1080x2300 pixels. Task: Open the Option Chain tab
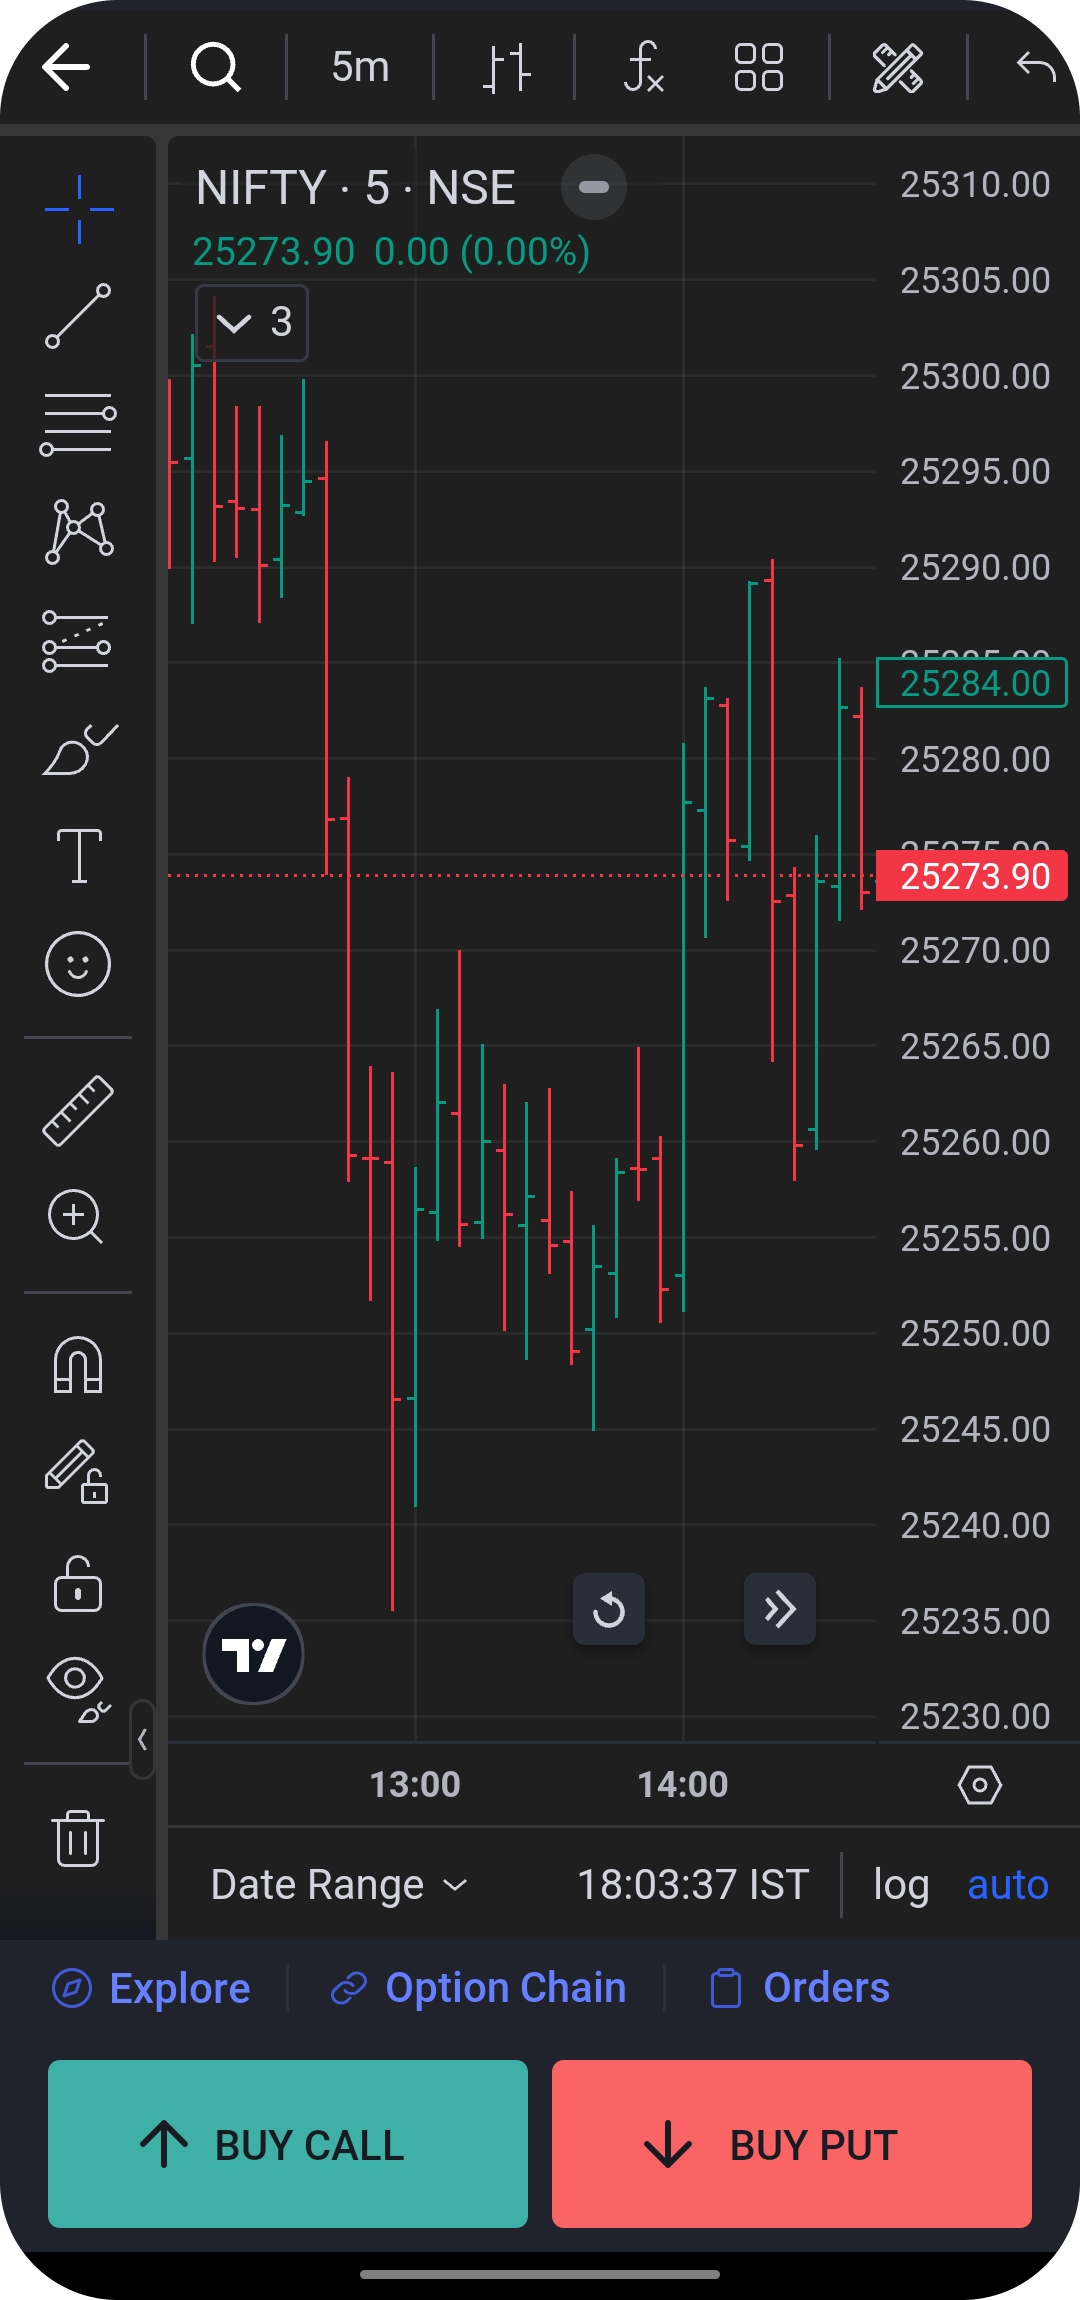[x=479, y=1988]
